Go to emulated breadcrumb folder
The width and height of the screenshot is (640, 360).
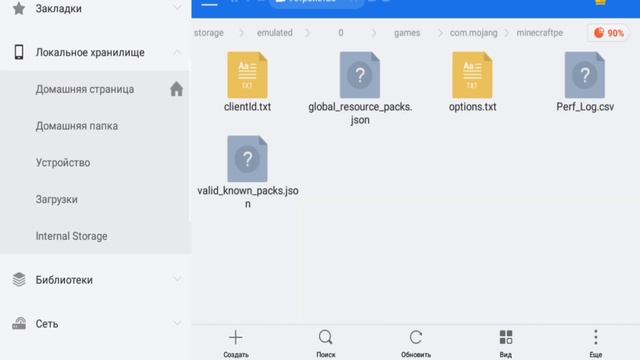pyautogui.click(x=275, y=33)
